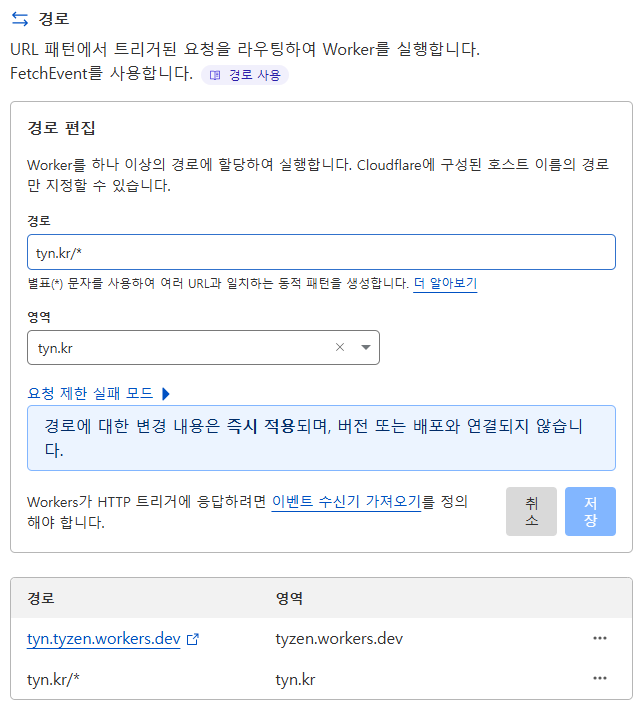Open the 이벤트 수신기 가져오기 link
This screenshot has height=709, width=638.
[346, 501]
